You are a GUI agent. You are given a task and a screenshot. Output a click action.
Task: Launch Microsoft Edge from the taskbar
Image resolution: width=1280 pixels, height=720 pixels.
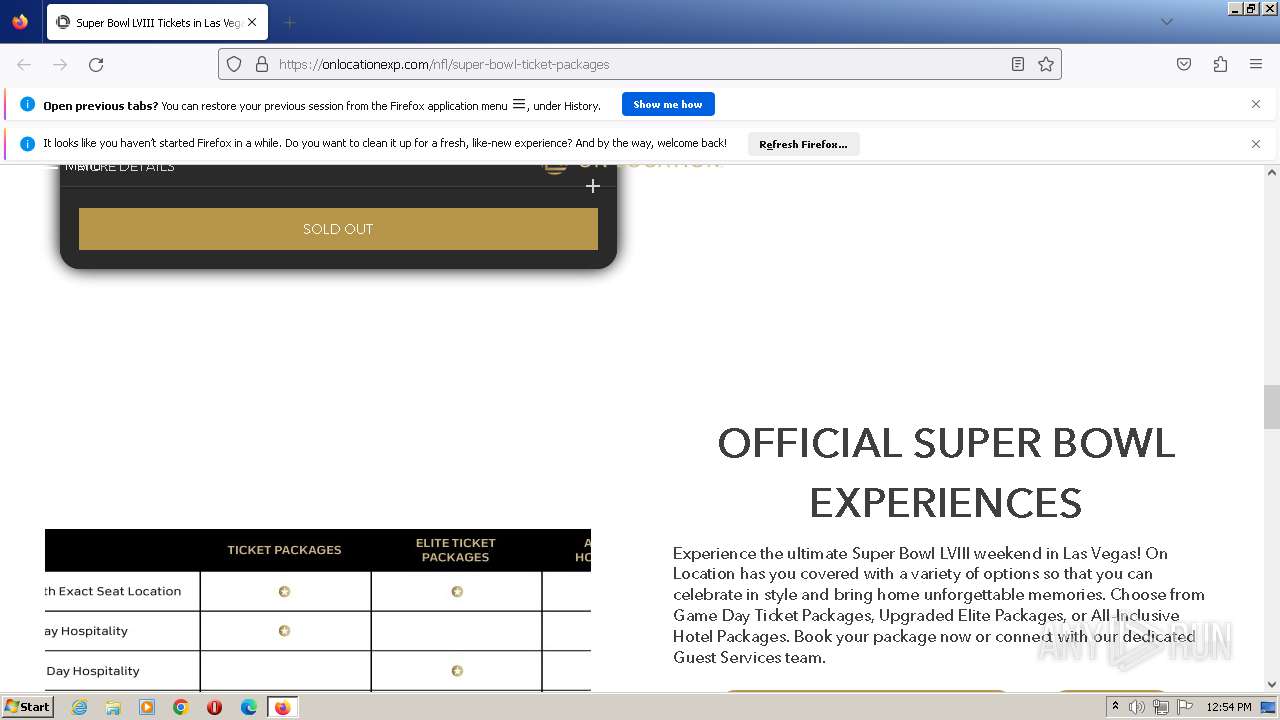pyautogui.click(x=248, y=707)
